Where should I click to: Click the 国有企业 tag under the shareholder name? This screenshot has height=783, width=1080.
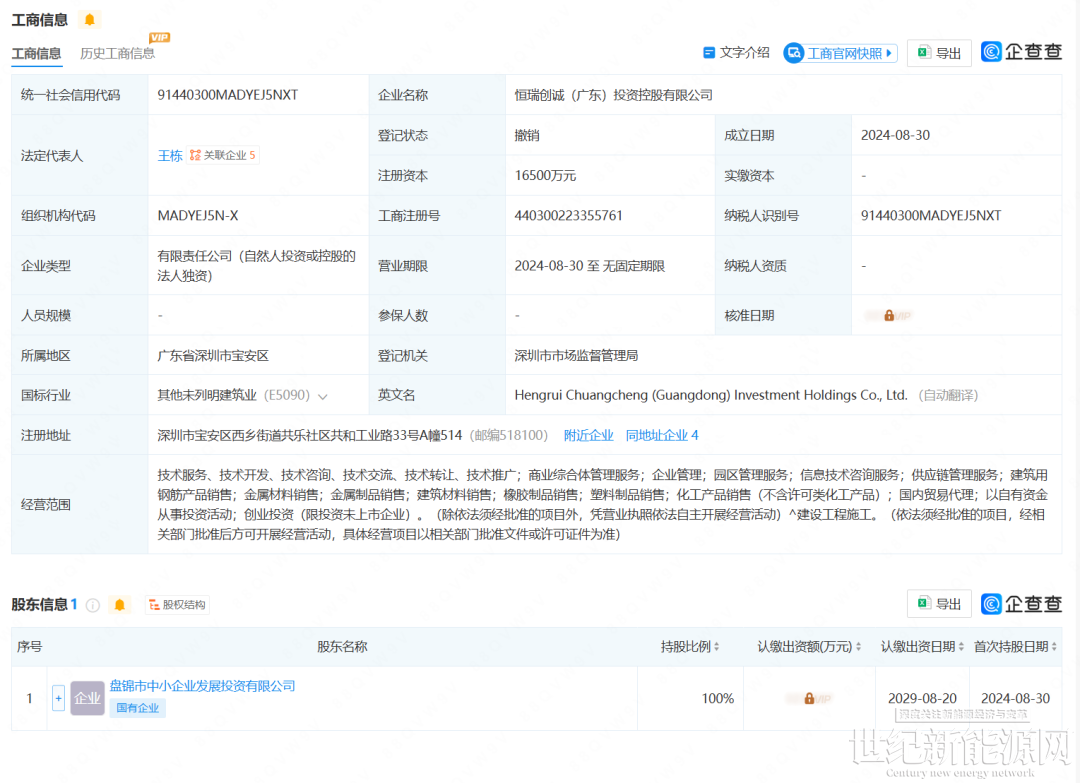tap(138, 708)
